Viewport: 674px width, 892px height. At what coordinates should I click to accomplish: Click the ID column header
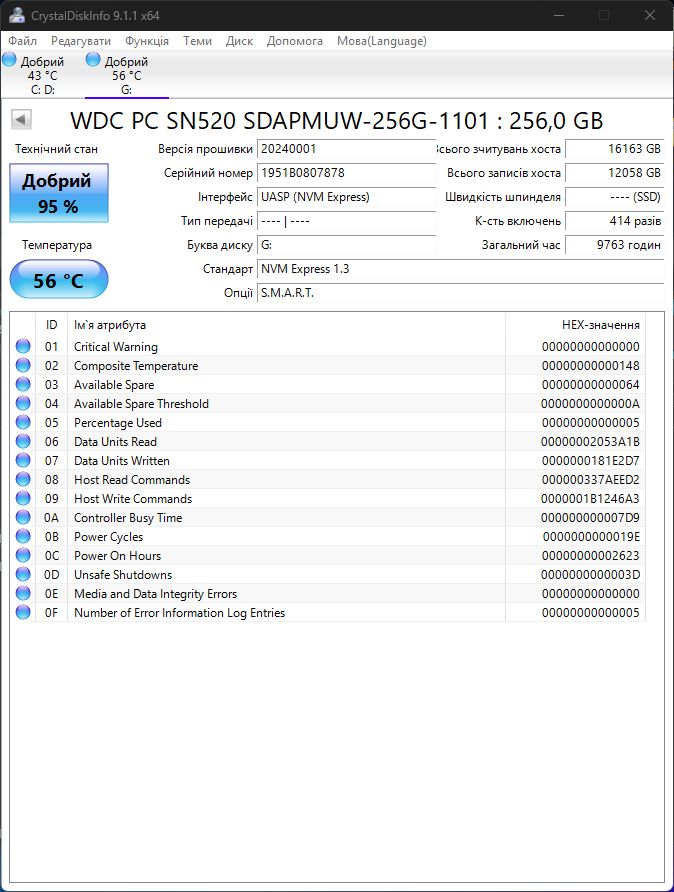[x=51, y=325]
